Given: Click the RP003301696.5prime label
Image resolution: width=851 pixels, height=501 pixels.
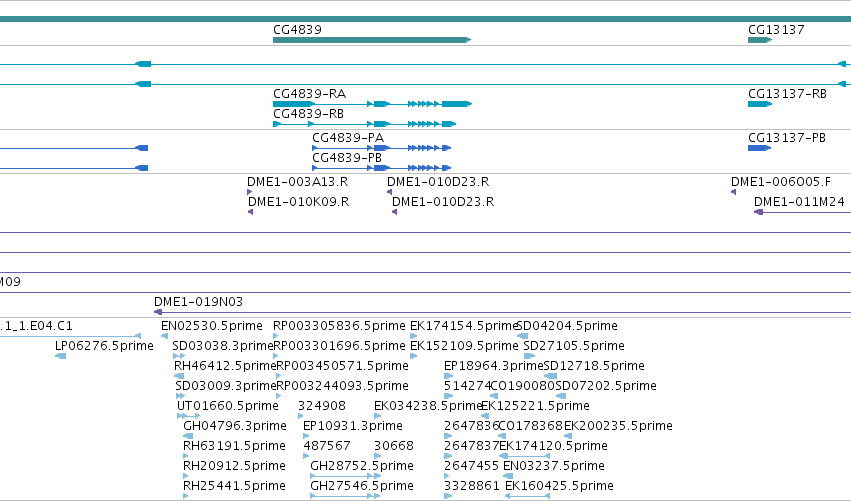Looking at the screenshot, I should coord(339,346).
